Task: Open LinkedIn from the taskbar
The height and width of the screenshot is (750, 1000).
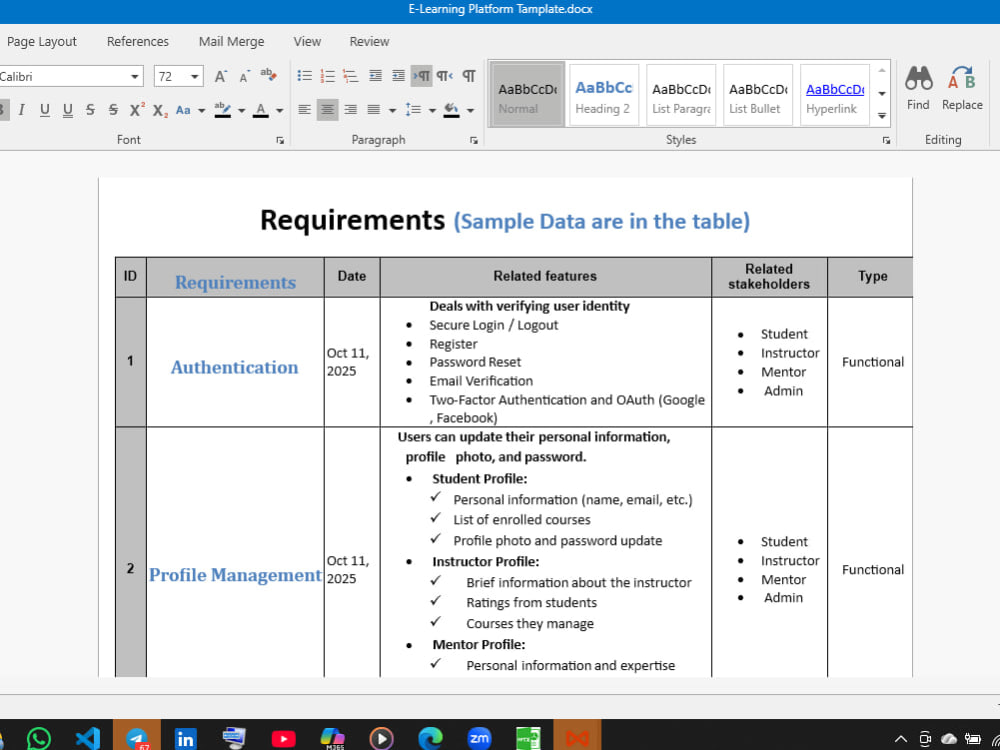Action: [x=186, y=739]
